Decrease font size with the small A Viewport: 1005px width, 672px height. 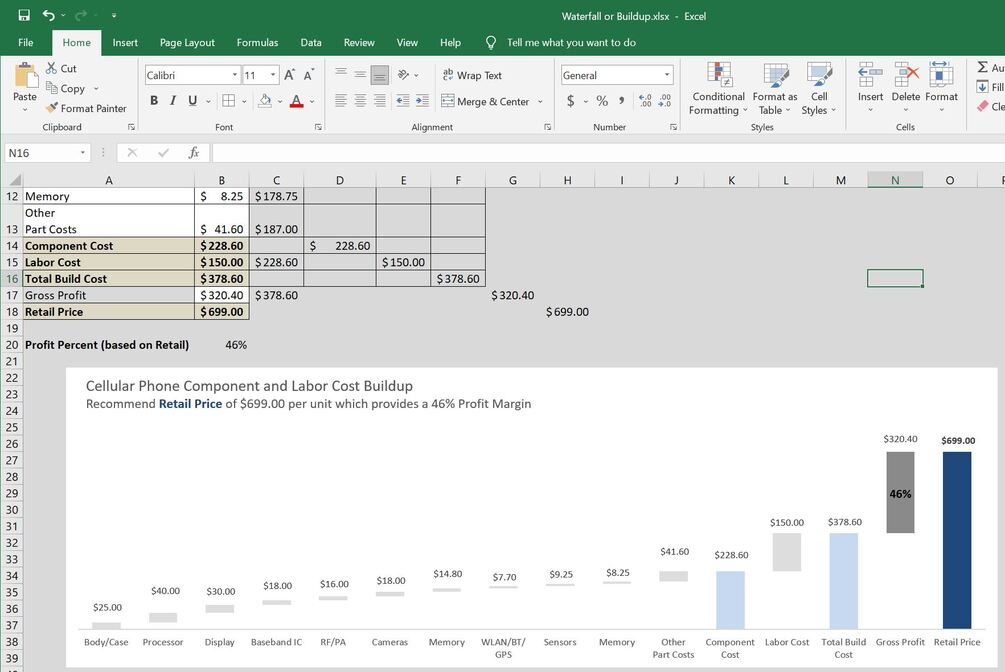pyautogui.click(x=309, y=75)
